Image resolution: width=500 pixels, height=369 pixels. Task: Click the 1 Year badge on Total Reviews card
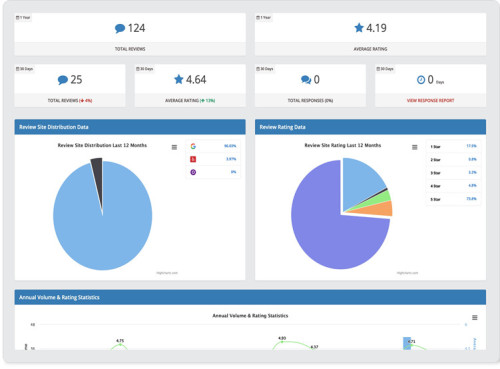(23, 17)
